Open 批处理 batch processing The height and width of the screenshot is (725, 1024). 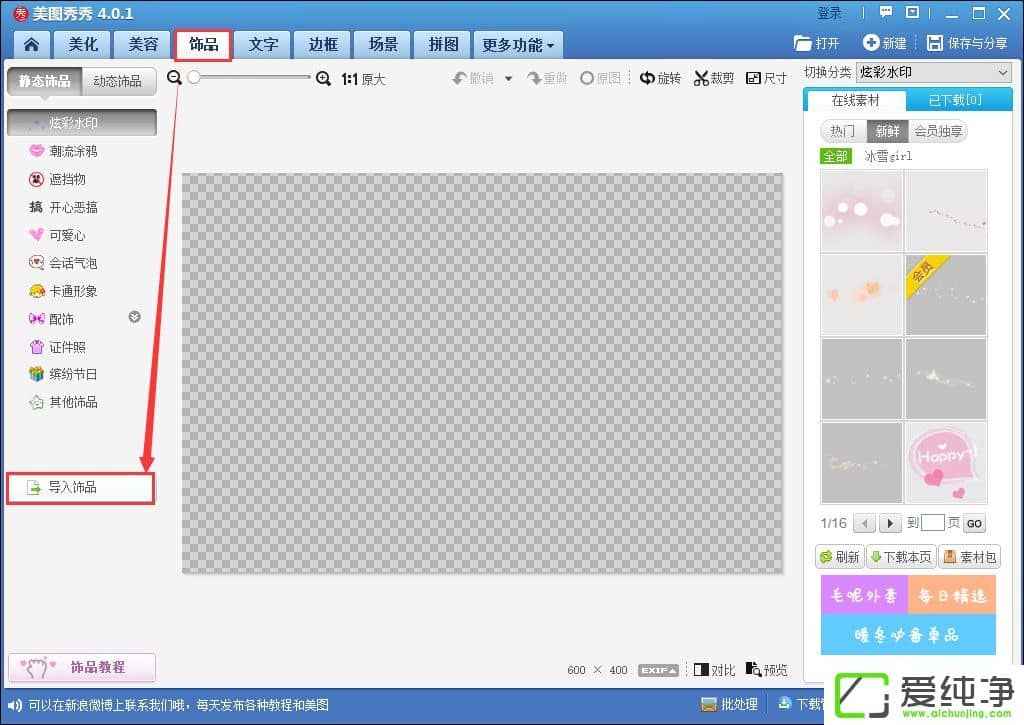pos(730,704)
